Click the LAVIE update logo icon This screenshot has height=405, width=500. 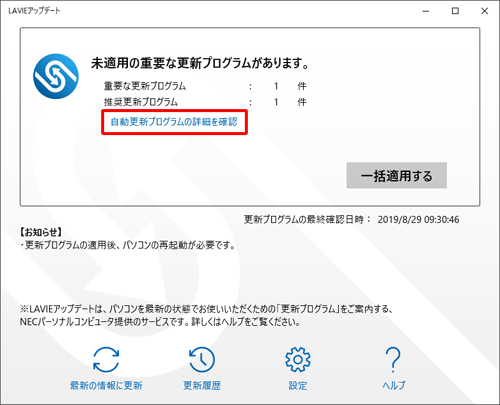tap(56, 76)
